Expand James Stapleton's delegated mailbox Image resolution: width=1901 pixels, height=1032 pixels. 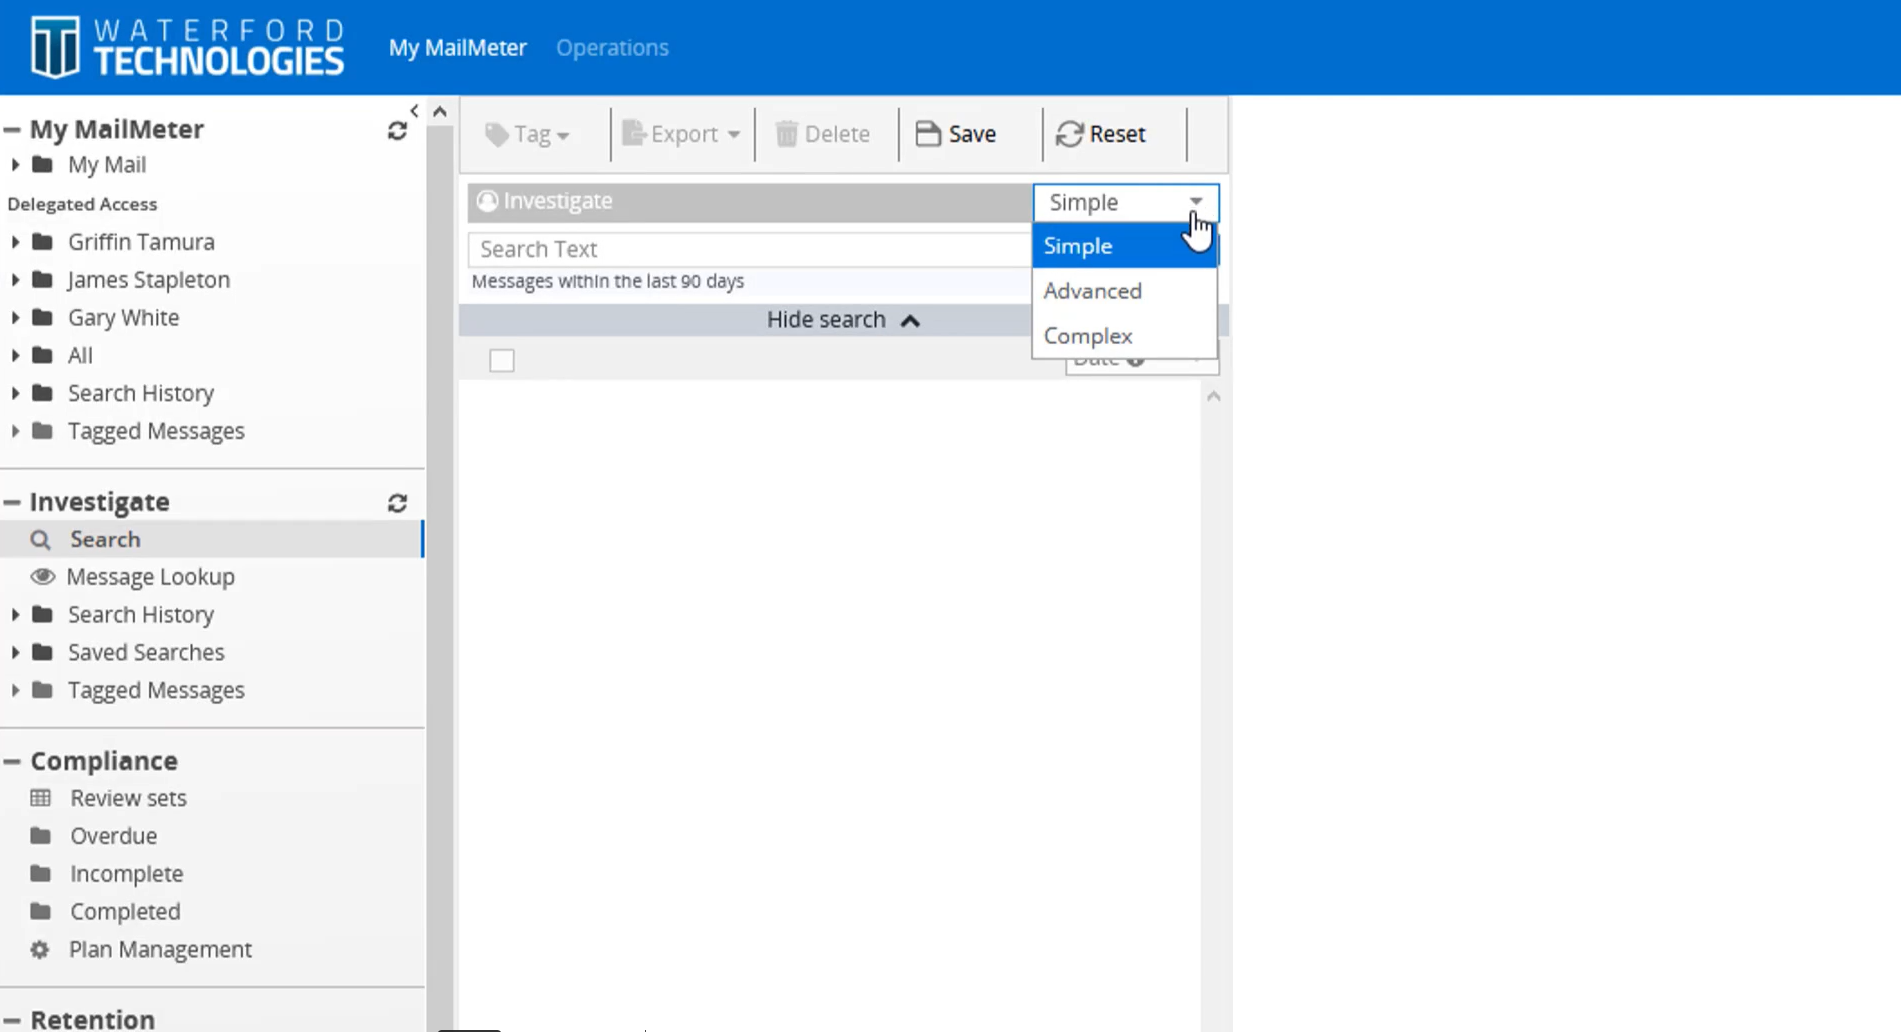point(15,280)
